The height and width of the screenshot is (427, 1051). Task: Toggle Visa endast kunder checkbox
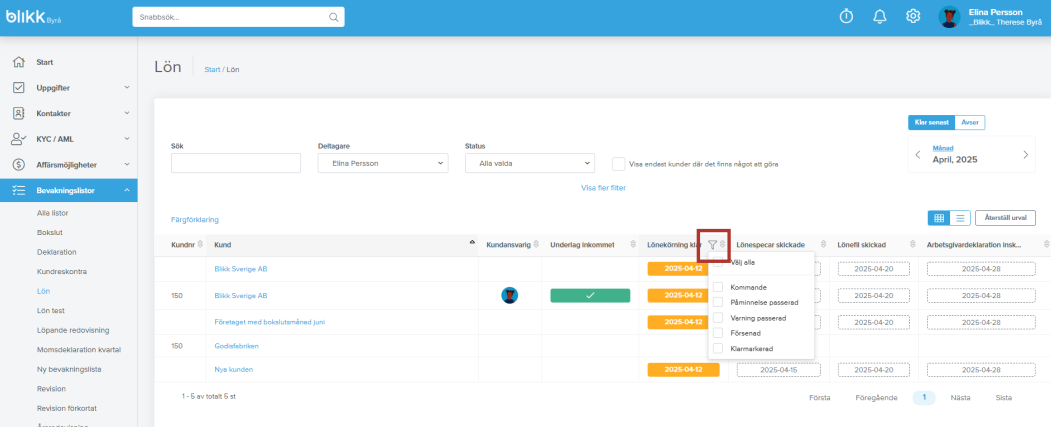[619, 164]
